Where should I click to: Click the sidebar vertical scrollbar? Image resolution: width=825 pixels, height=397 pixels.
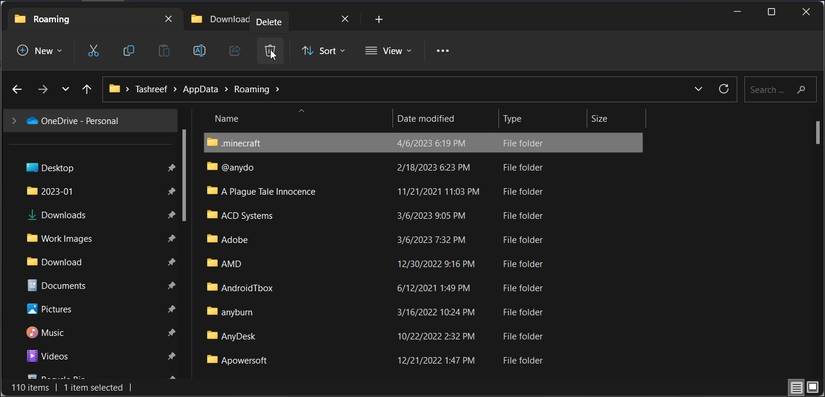tap(184, 175)
